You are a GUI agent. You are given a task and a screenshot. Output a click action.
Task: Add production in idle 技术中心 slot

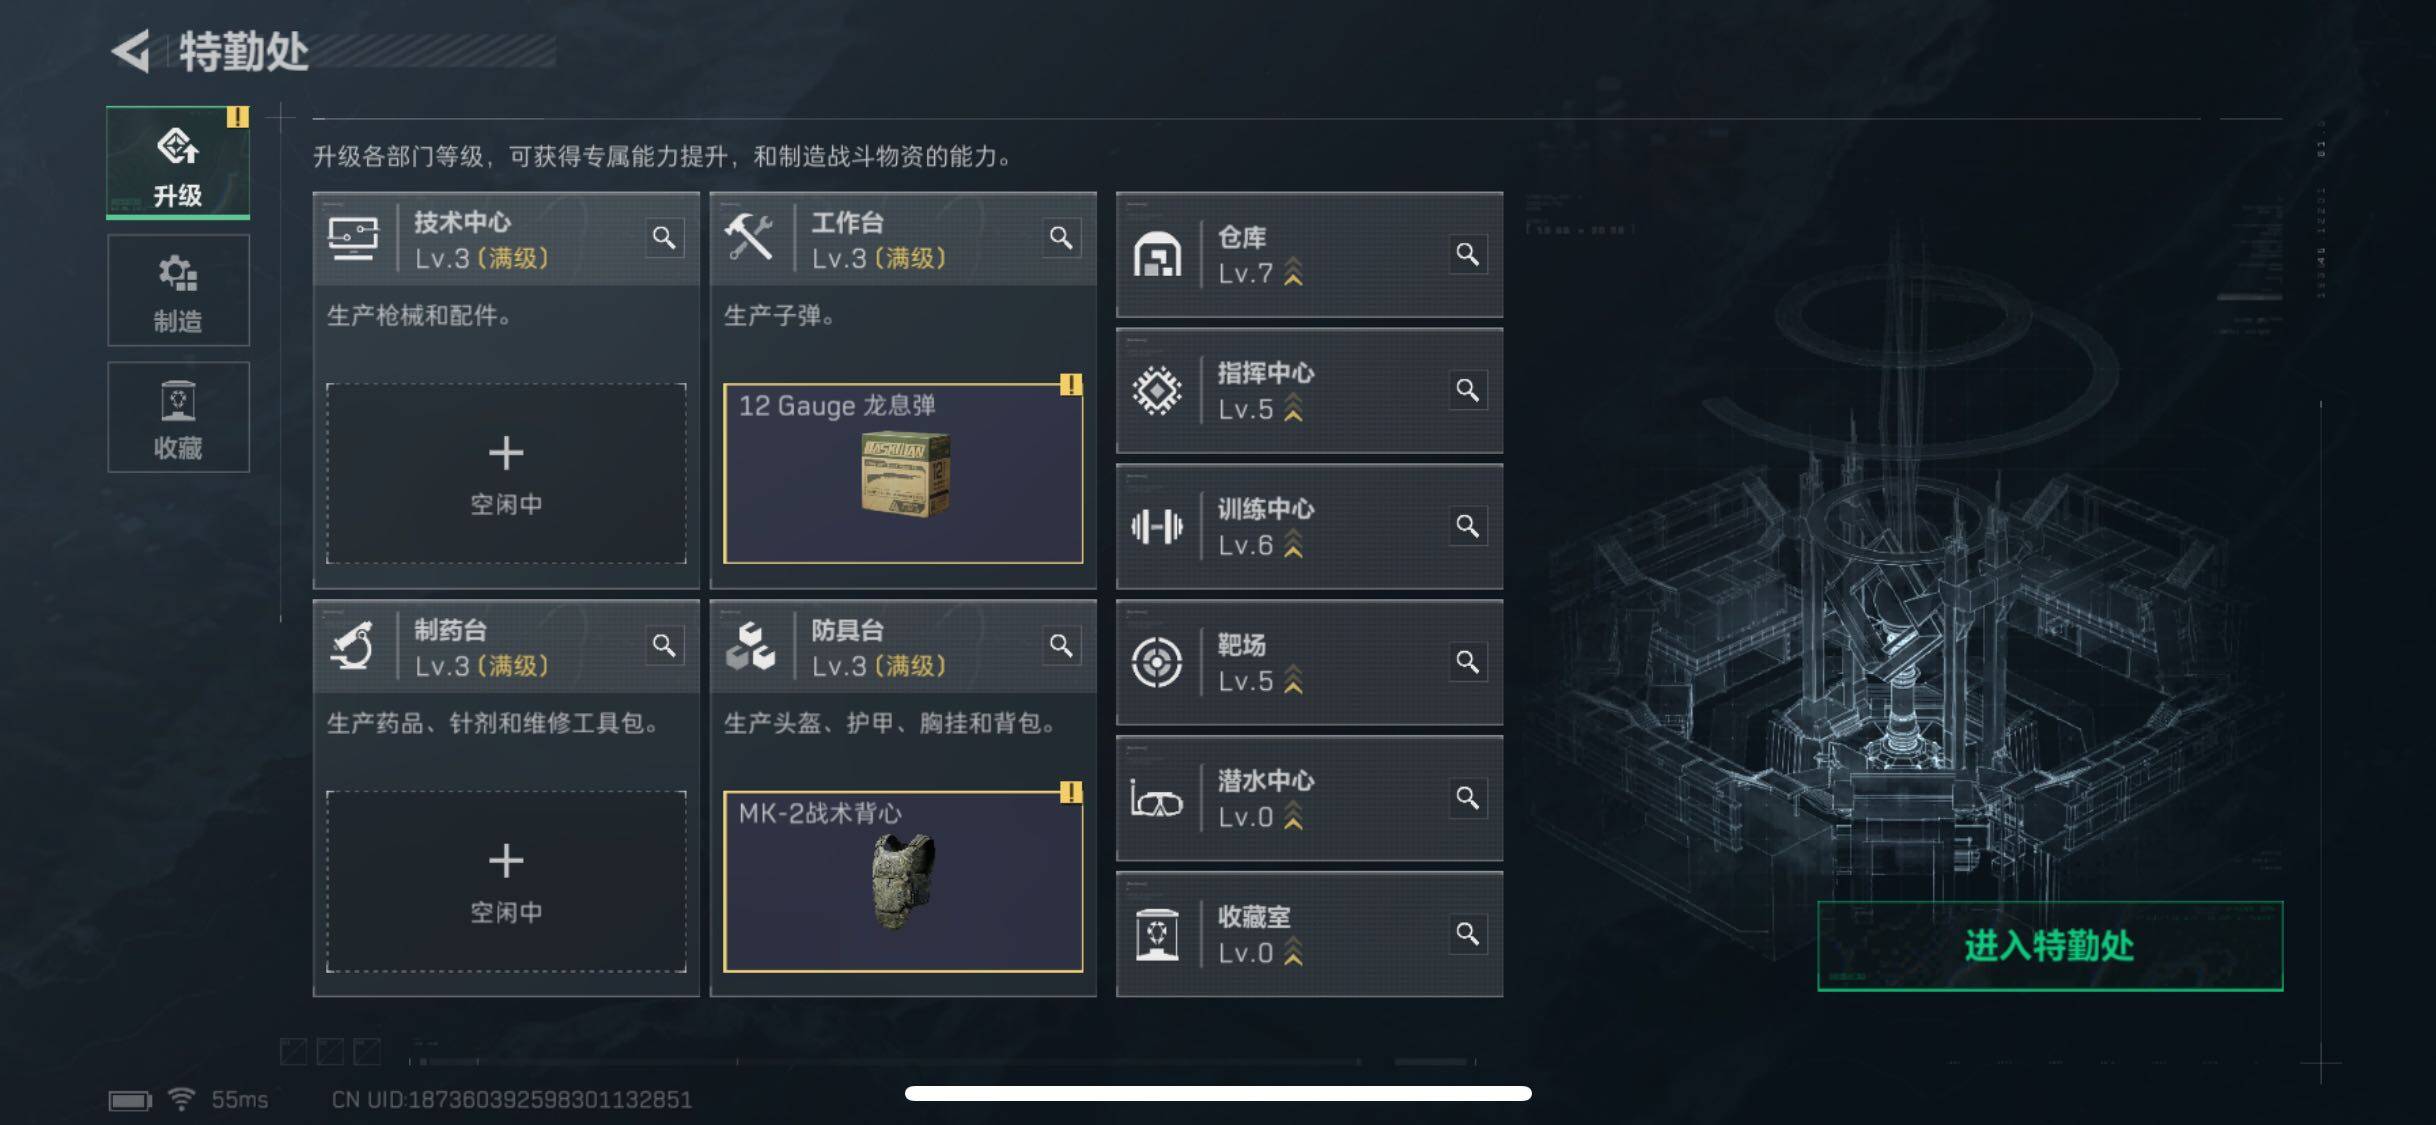pos(506,474)
